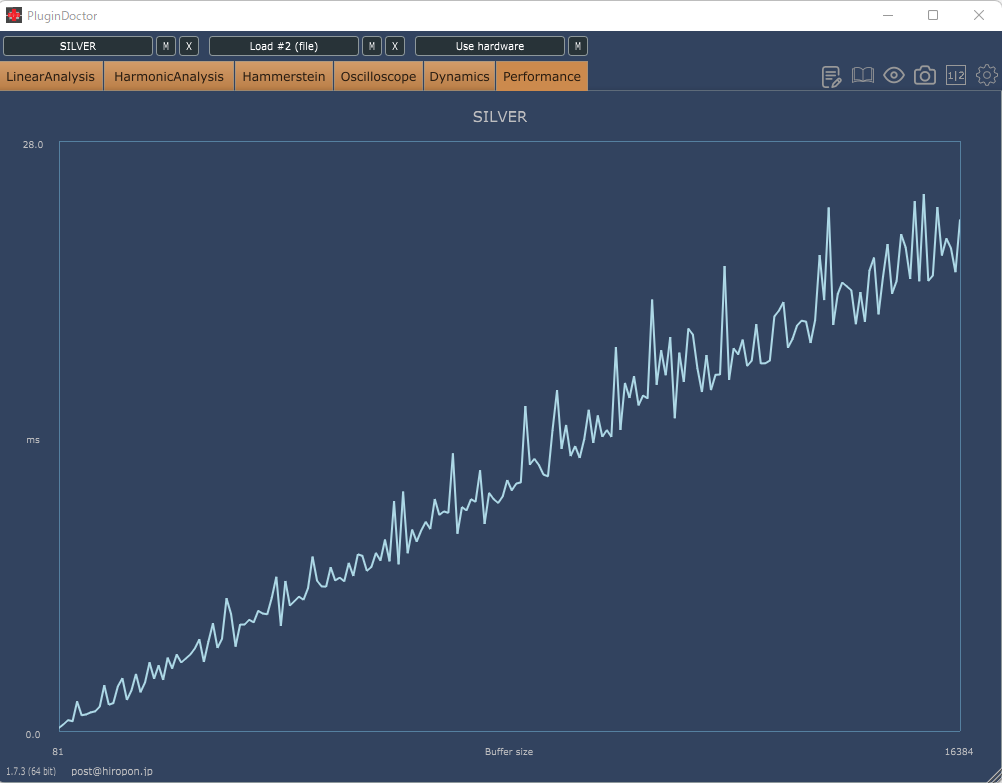This screenshot has width=1002, height=783.
Task: Toggle the 1|2 comparison icon
Action: pos(955,75)
